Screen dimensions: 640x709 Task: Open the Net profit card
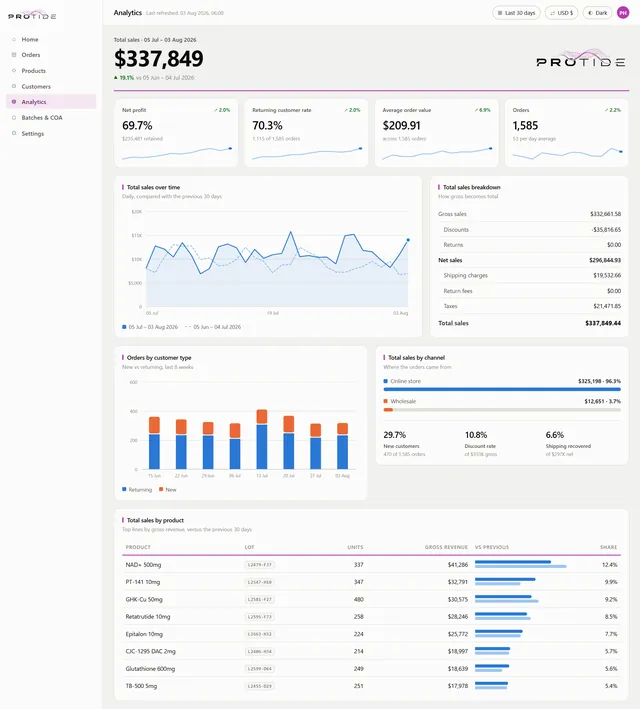[x=176, y=133]
